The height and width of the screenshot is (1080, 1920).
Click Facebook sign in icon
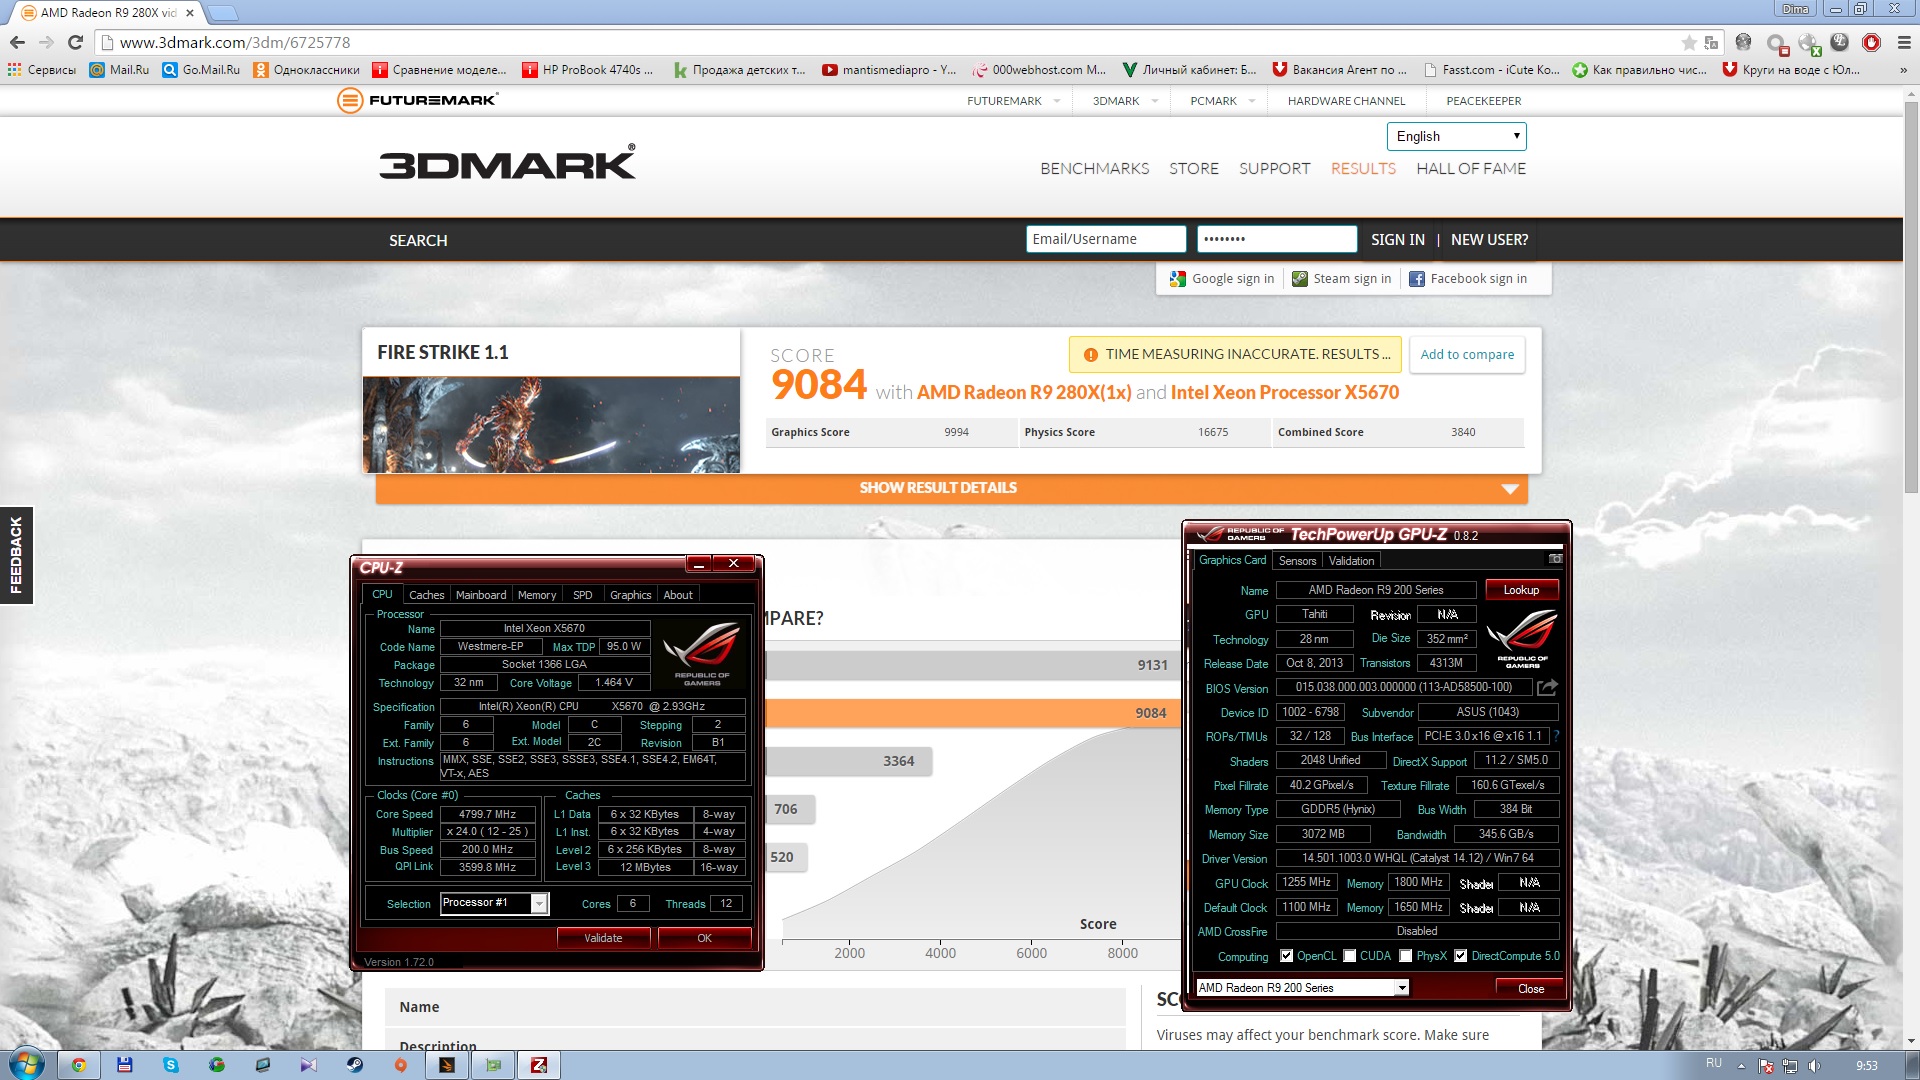tap(1416, 279)
